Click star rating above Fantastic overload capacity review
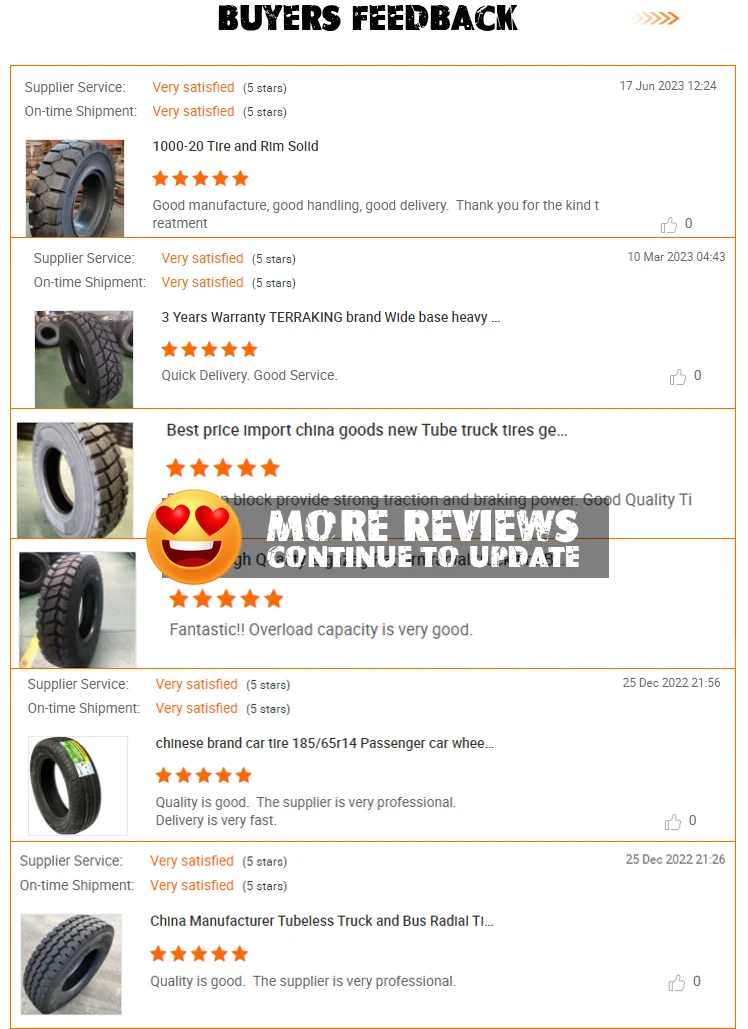 pyautogui.click(x=226, y=598)
